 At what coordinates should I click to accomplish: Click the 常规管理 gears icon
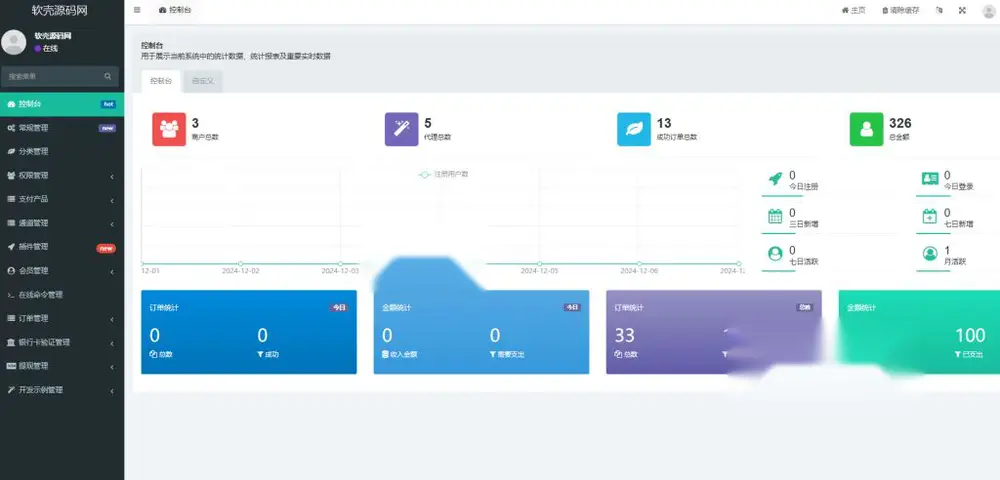coord(11,128)
